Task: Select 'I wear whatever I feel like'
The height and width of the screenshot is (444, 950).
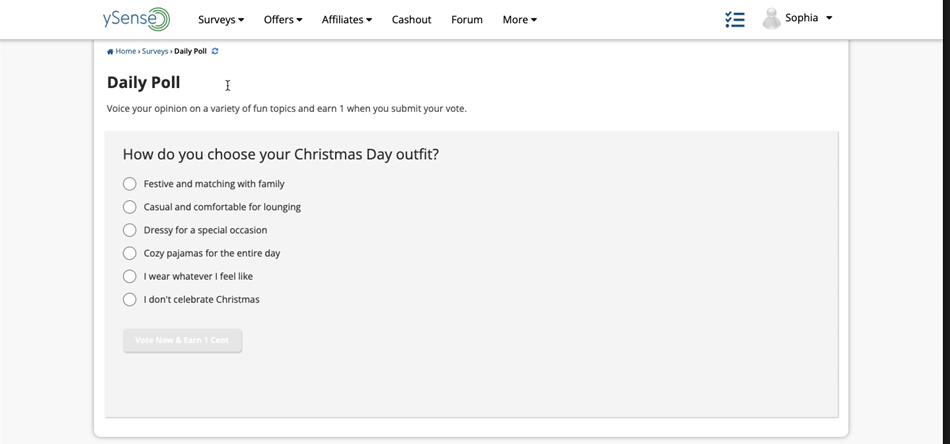Action: pyautogui.click(x=130, y=276)
